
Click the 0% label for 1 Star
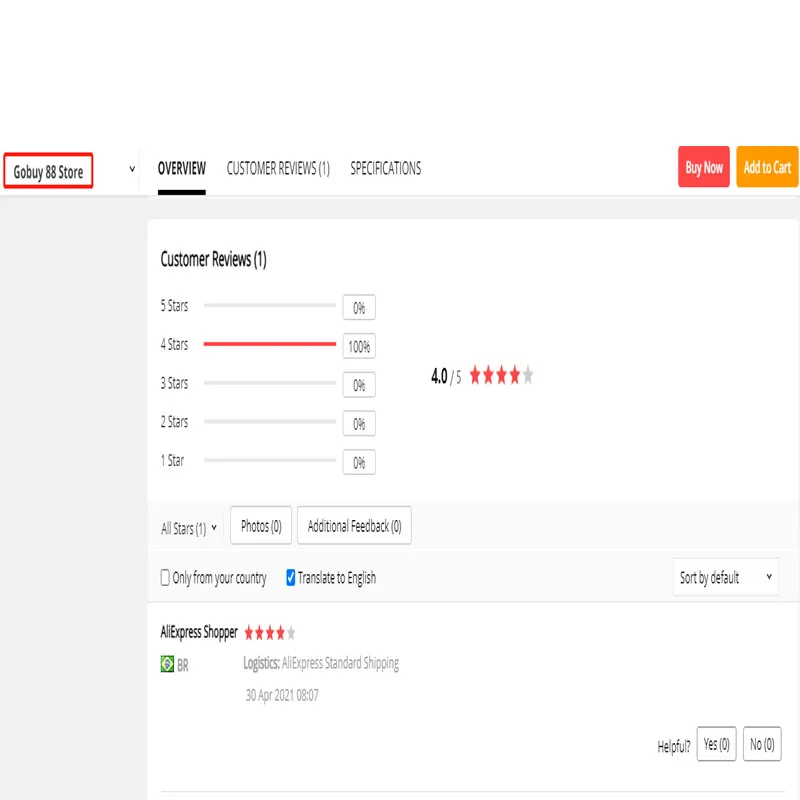coord(359,462)
